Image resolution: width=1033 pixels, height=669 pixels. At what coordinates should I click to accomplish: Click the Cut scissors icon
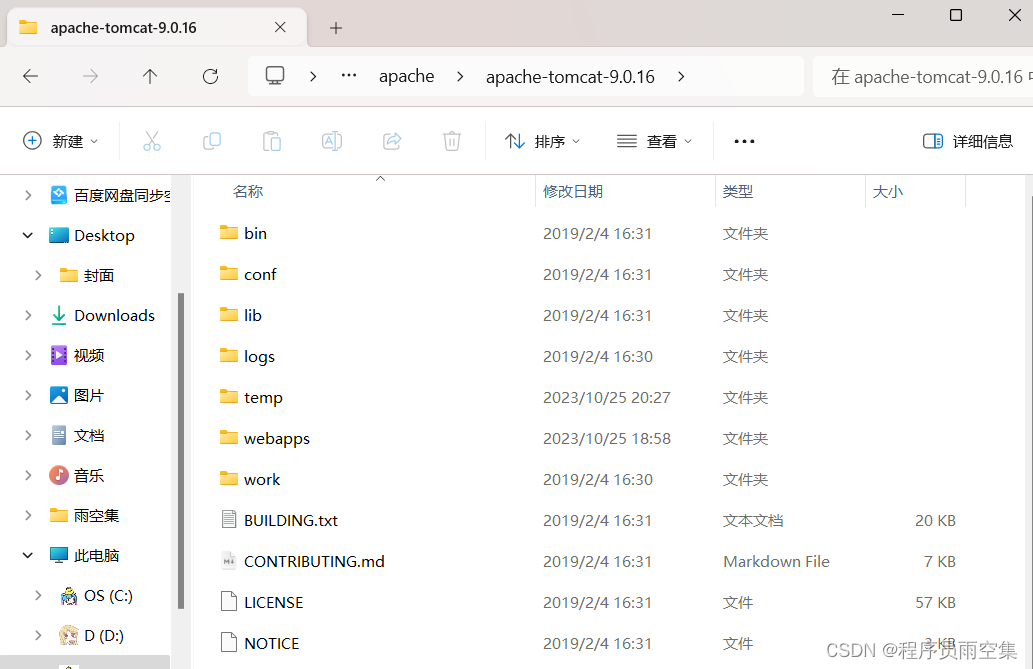[152, 141]
